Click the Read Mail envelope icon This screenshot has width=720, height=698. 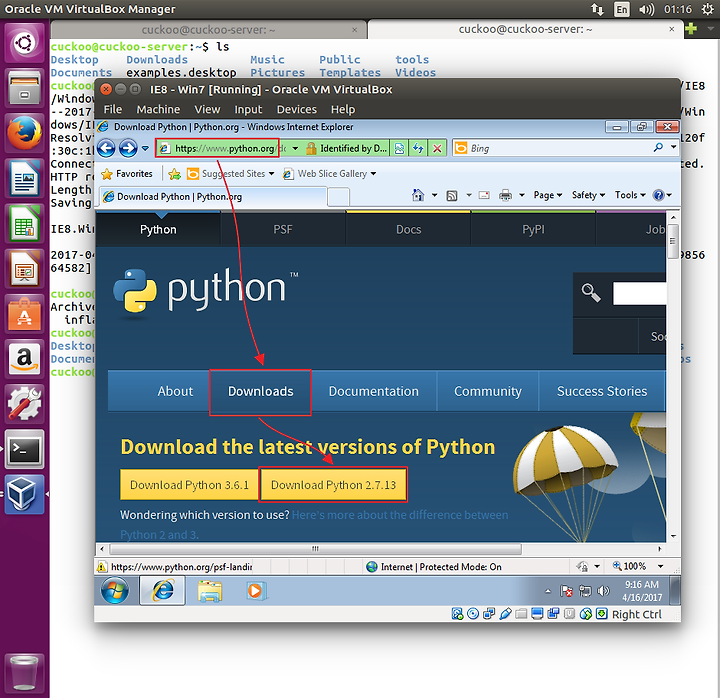pyautogui.click(x=484, y=195)
